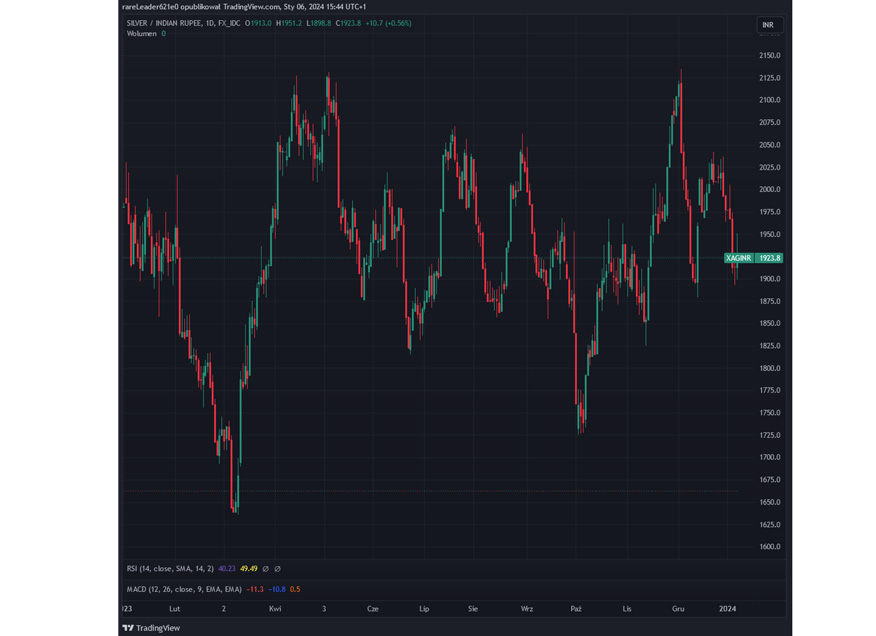Select the RSI indicator legend
This screenshot has width=876, height=636.
click(x=170, y=569)
